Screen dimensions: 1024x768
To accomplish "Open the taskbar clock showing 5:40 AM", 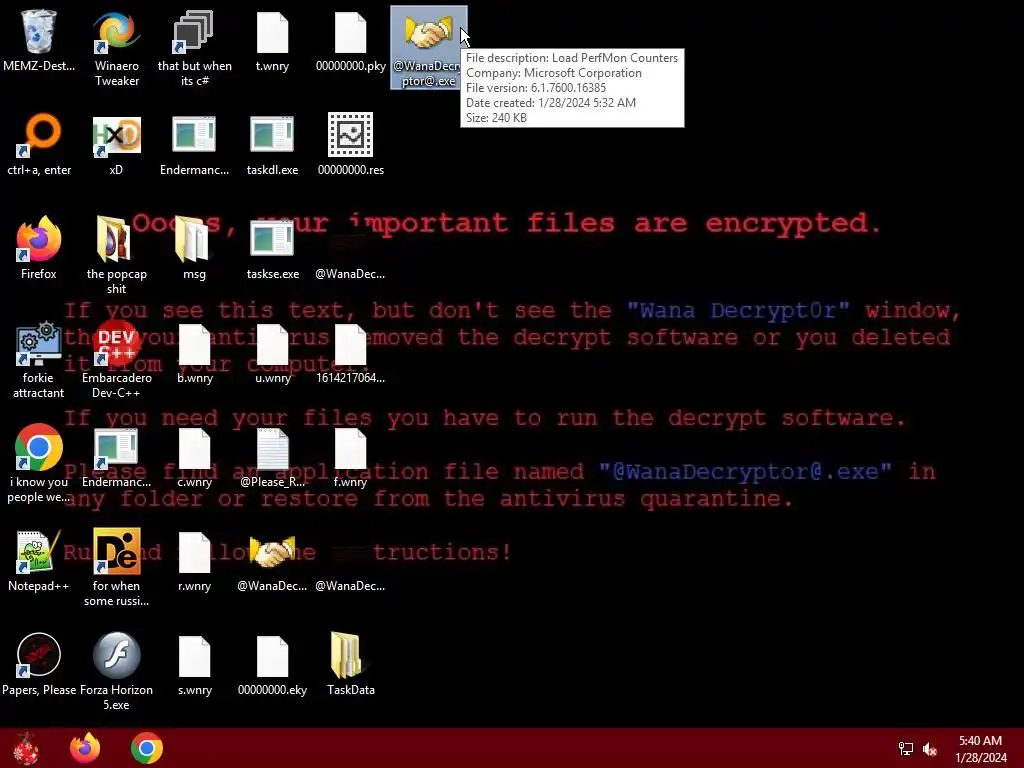I will (980, 749).
